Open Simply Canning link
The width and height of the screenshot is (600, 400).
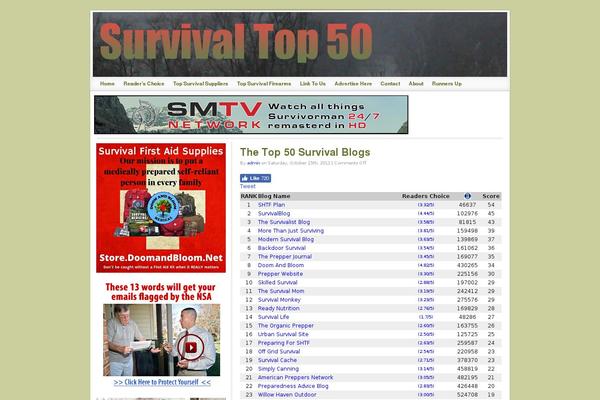[x=278, y=369]
